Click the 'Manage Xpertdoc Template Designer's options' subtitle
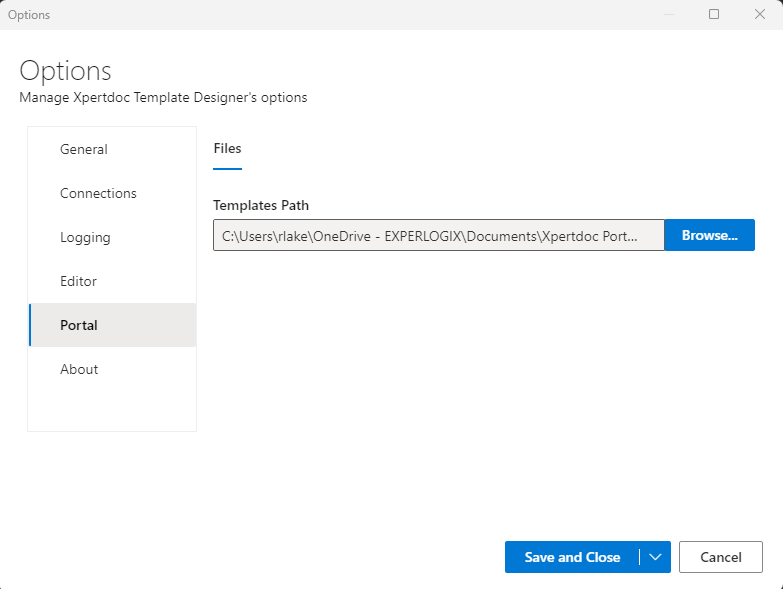Image resolution: width=783 pixels, height=589 pixels. point(163,97)
